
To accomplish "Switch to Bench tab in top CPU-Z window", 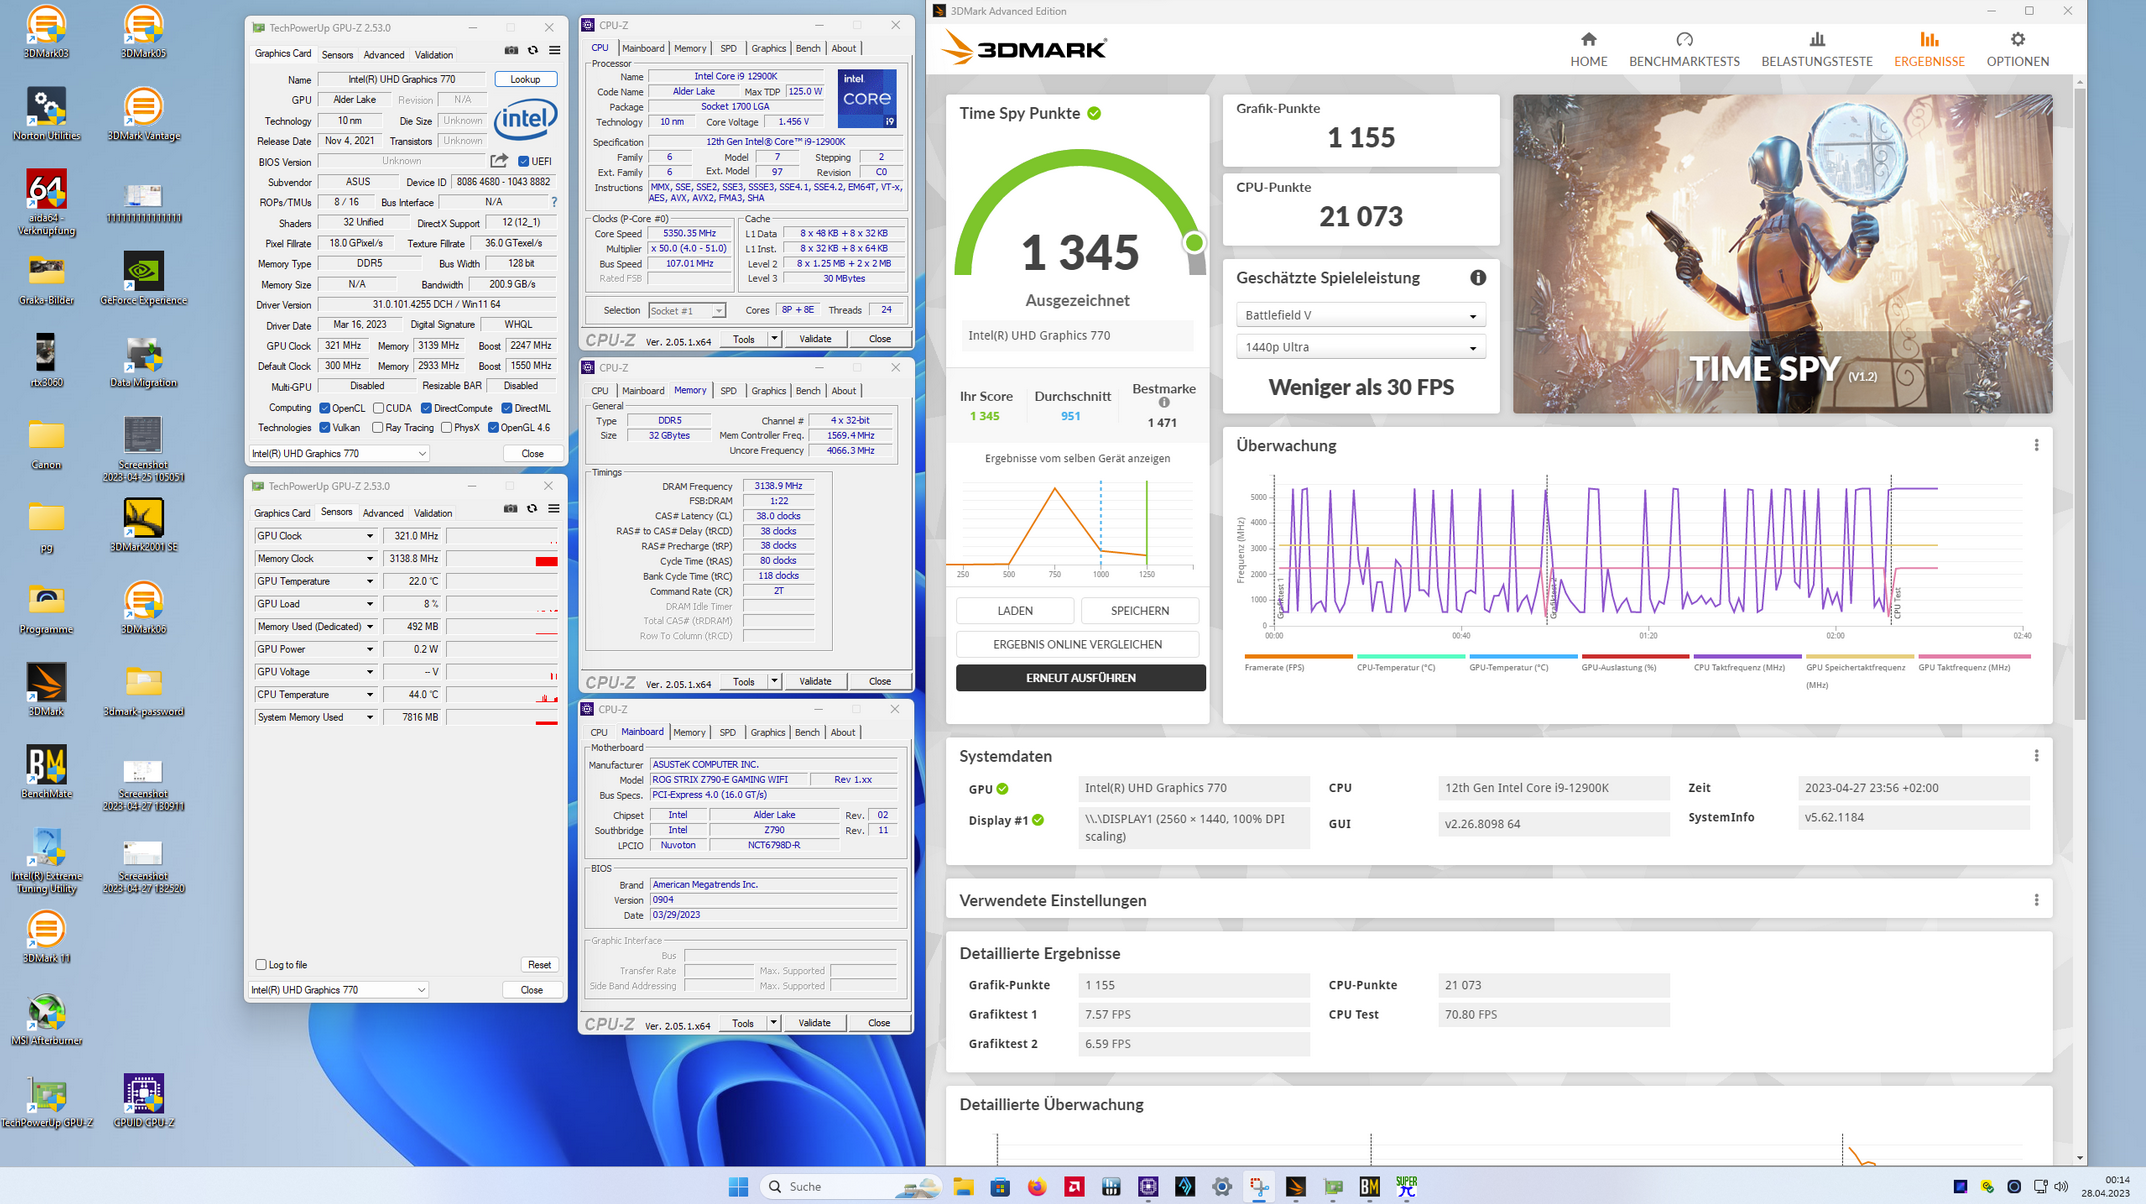I will [x=808, y=48].
